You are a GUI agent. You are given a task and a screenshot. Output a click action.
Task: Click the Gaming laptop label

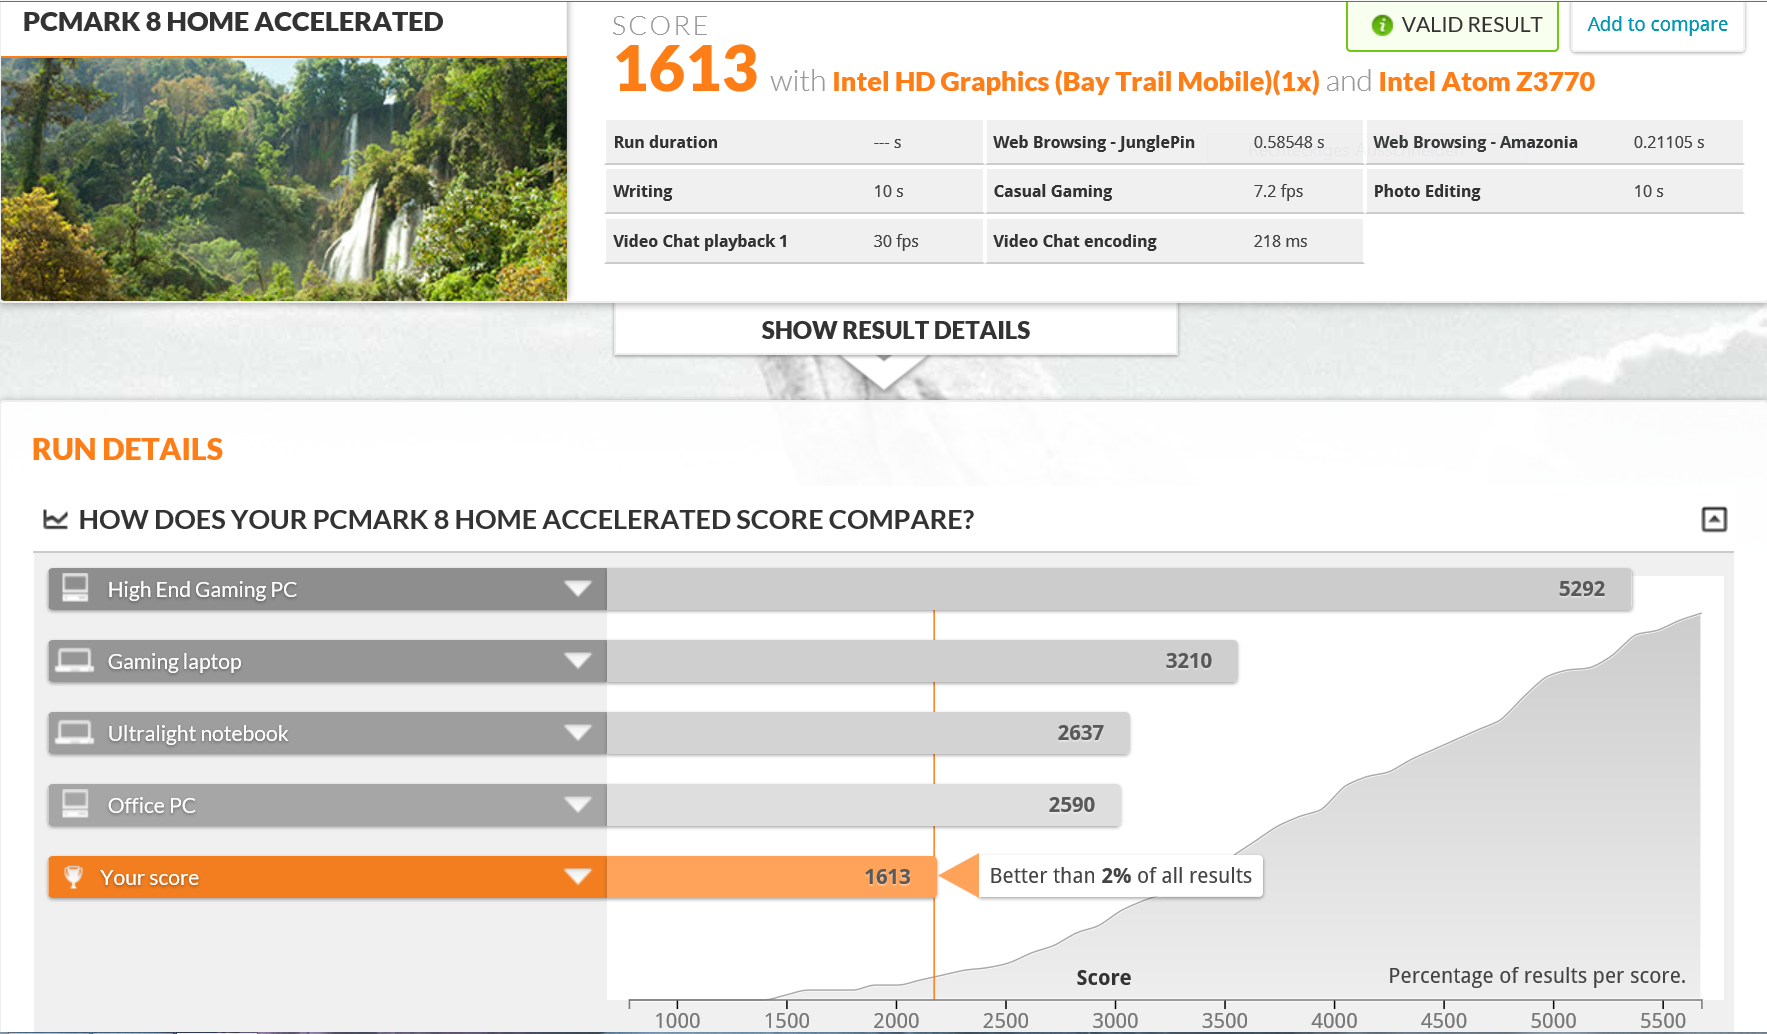174,662
